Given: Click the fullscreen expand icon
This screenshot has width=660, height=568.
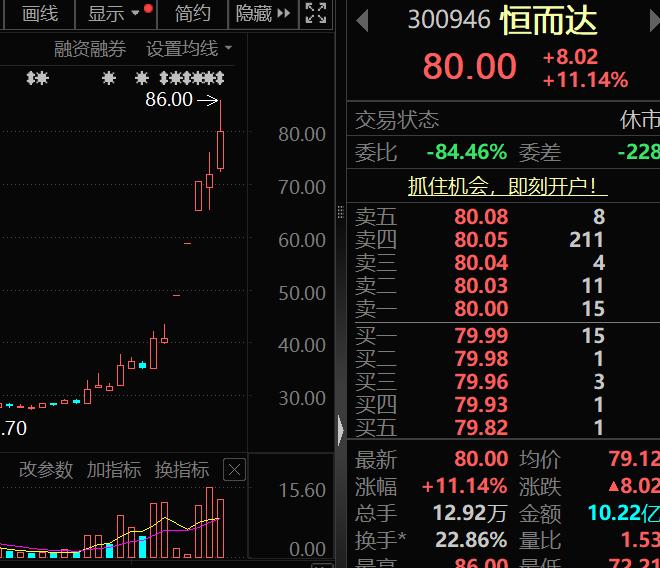Looking at the screenshot, I should [316, 13].
